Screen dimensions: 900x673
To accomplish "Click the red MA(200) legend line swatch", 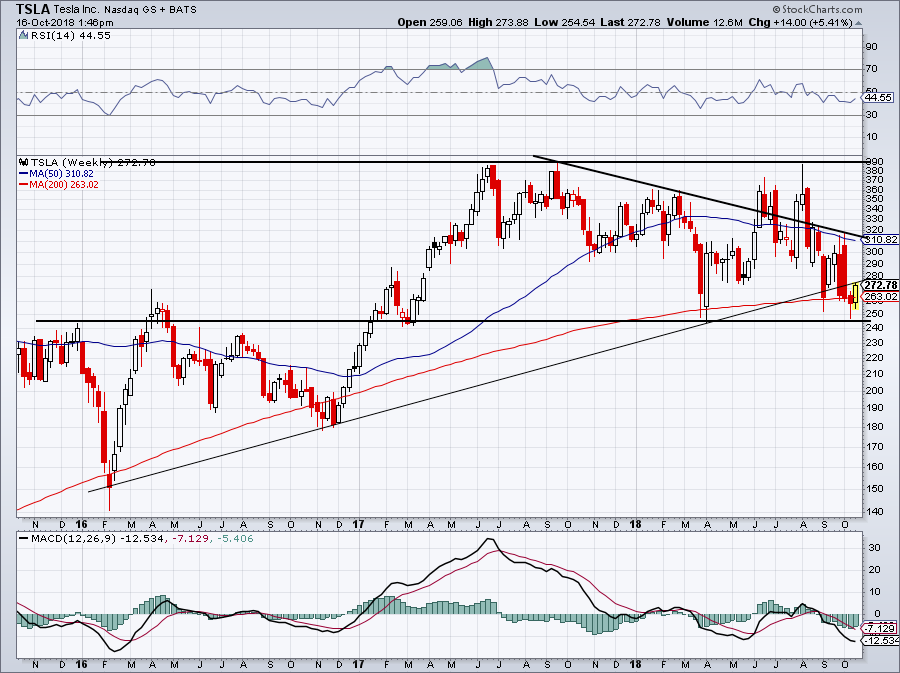I will tap(24, 184).
